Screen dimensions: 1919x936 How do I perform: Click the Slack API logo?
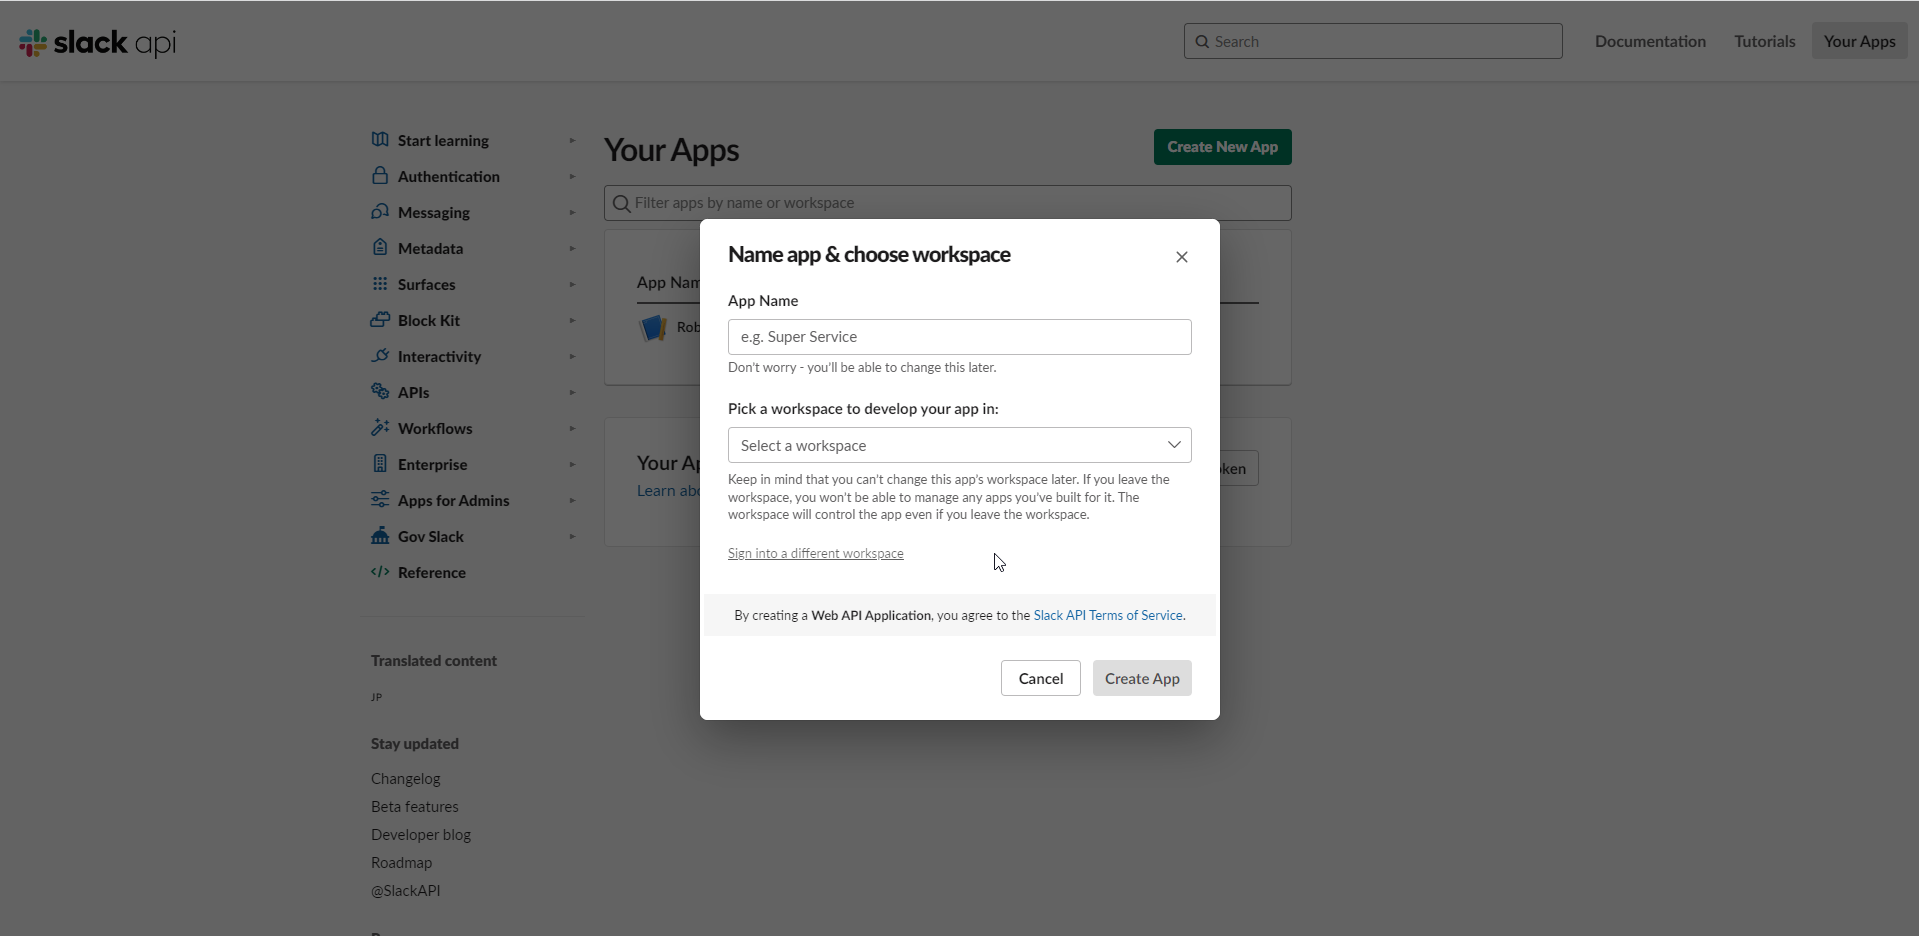(97, 42)
